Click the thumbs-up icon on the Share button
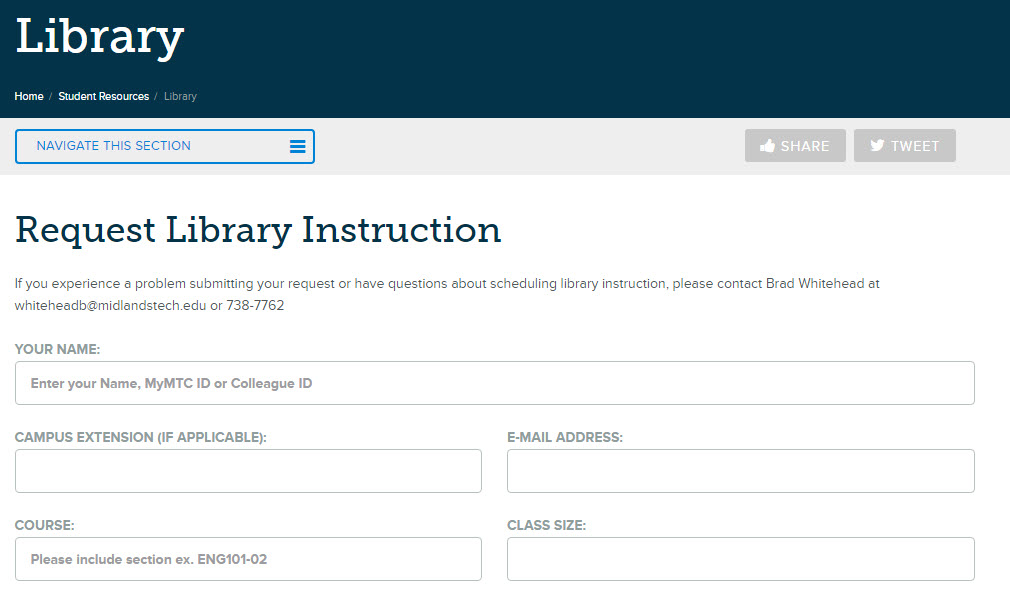This screenshot has height=600, width=1010. click(767, 145)
